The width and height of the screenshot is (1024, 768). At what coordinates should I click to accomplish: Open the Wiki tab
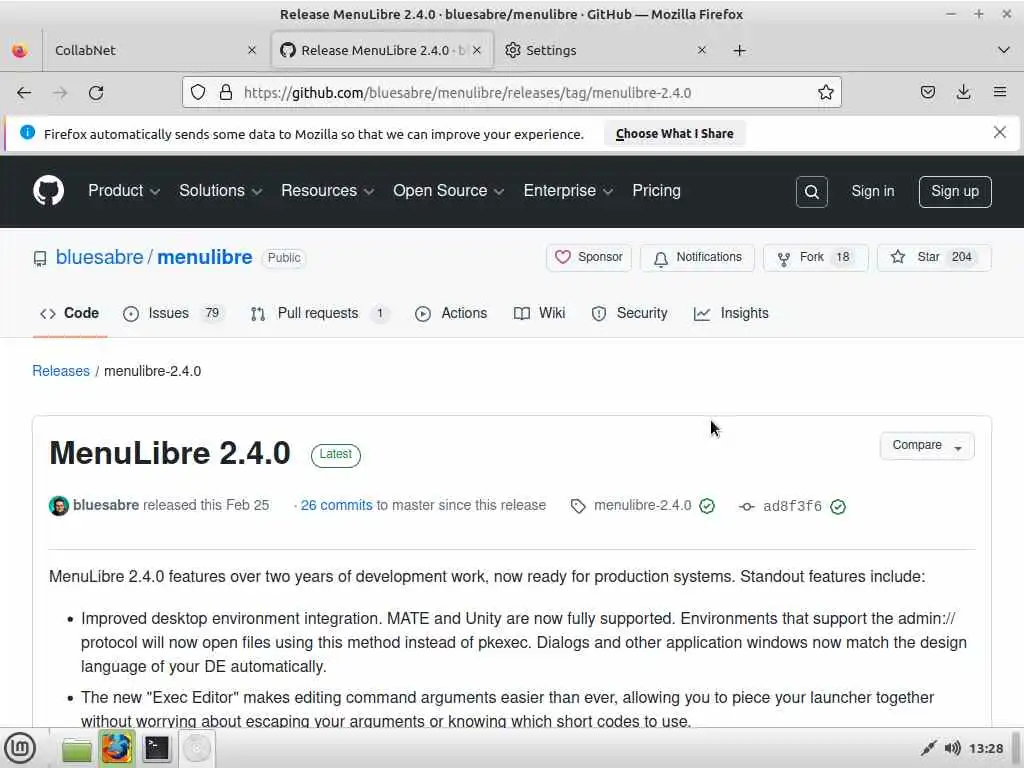click(539, 313)
